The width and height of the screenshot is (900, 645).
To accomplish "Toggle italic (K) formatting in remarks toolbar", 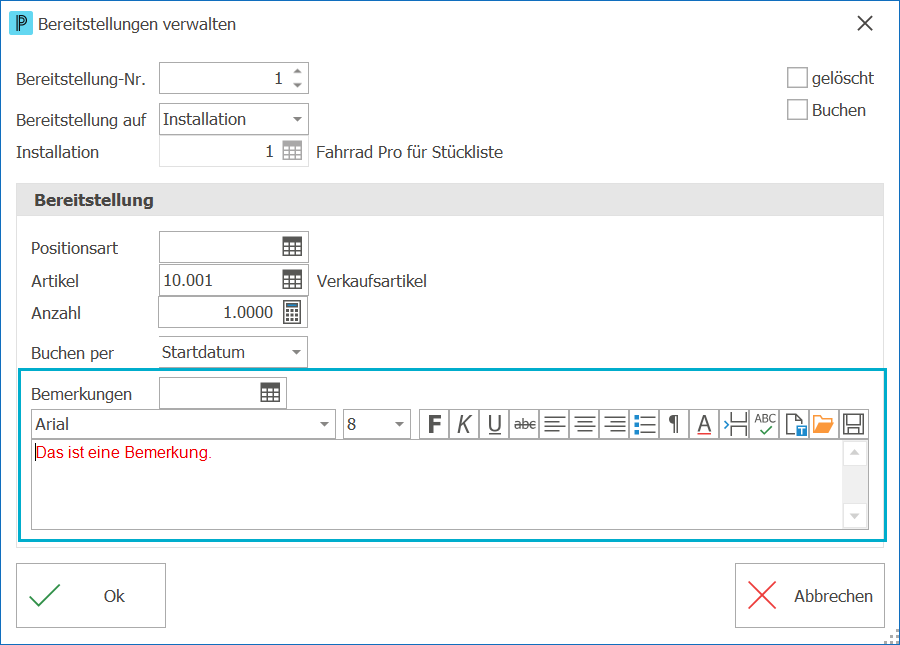I will pos(464,424).
